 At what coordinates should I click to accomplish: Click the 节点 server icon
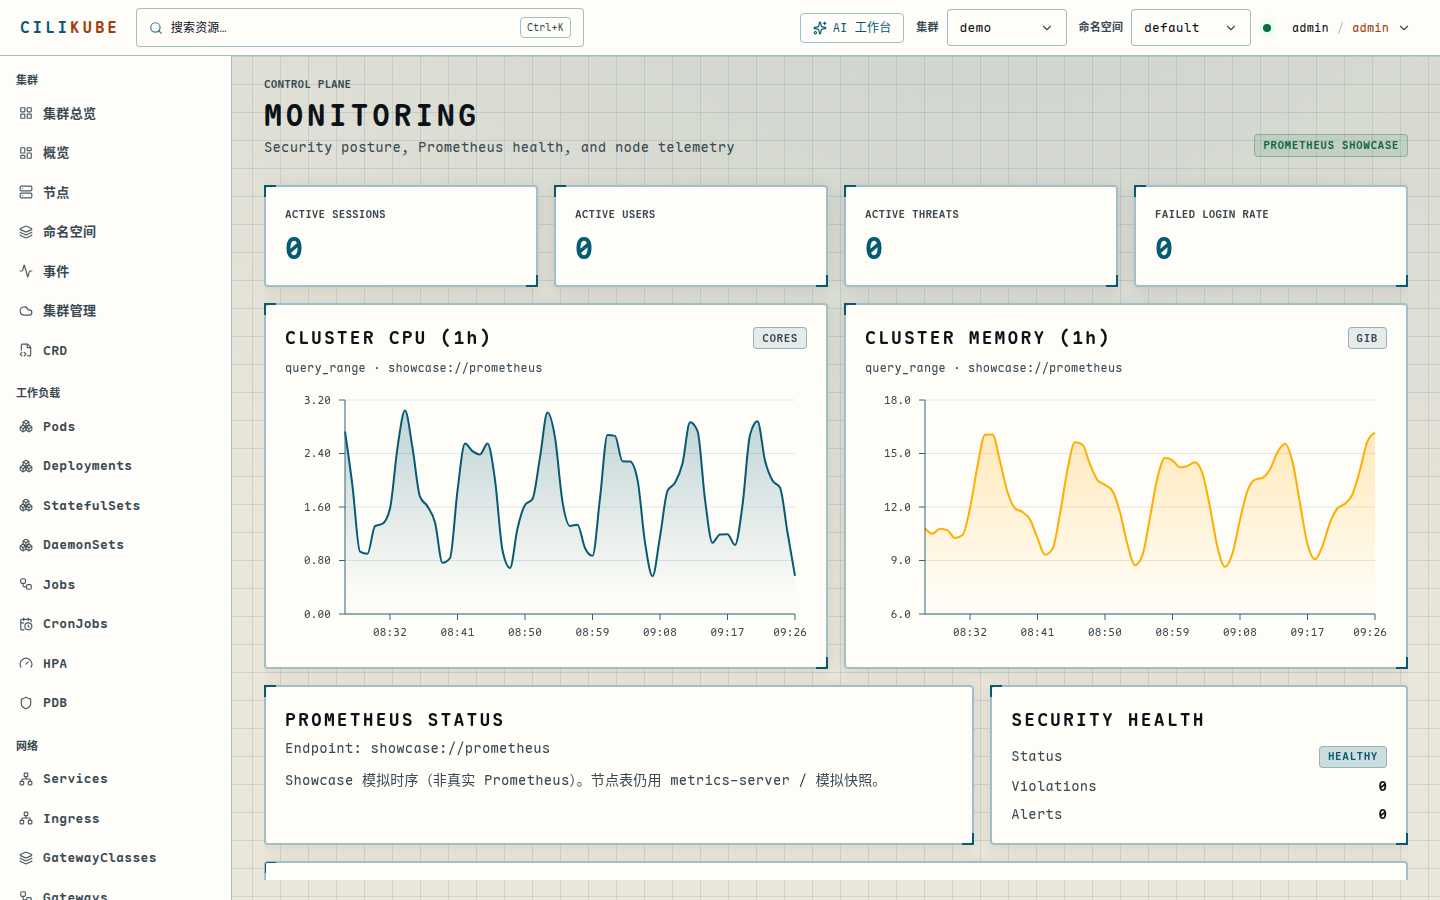(26, 192)
